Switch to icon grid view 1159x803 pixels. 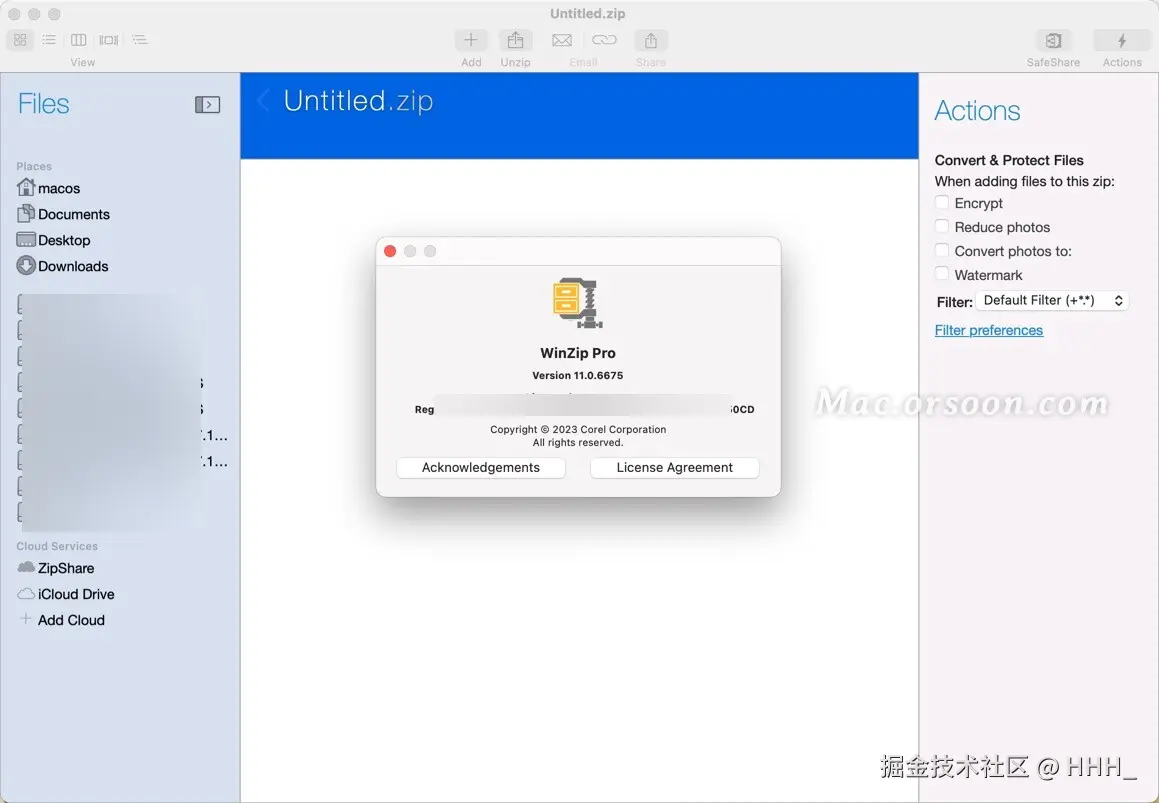[x=20, y=40]
